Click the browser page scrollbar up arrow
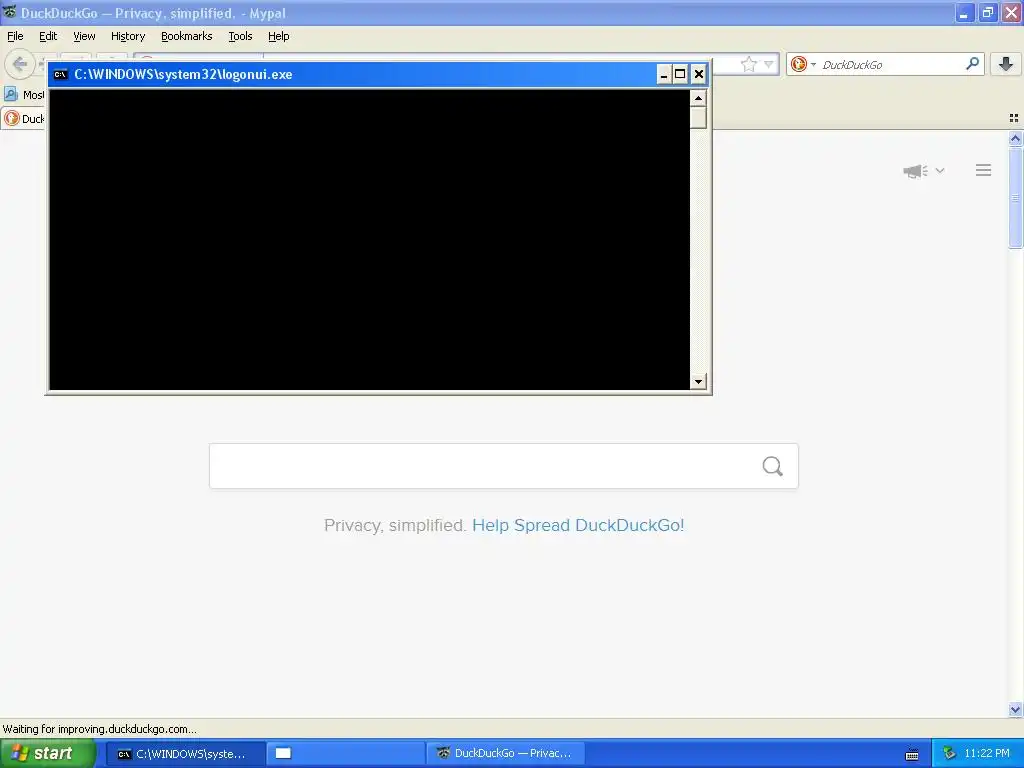The width and height of the screenshot is (1024, 768). pyautogui.click(x=1015, y=138)
